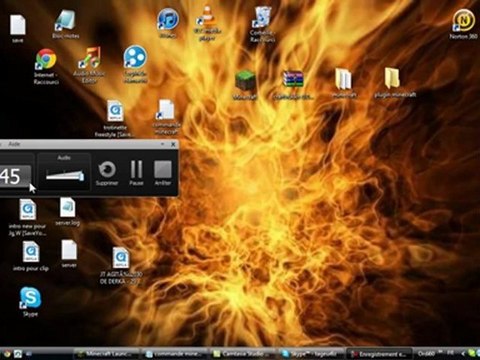The image size is (480, 360).
Task: Stop recording with the Arrêter button
Action: (x=163, y=173)
